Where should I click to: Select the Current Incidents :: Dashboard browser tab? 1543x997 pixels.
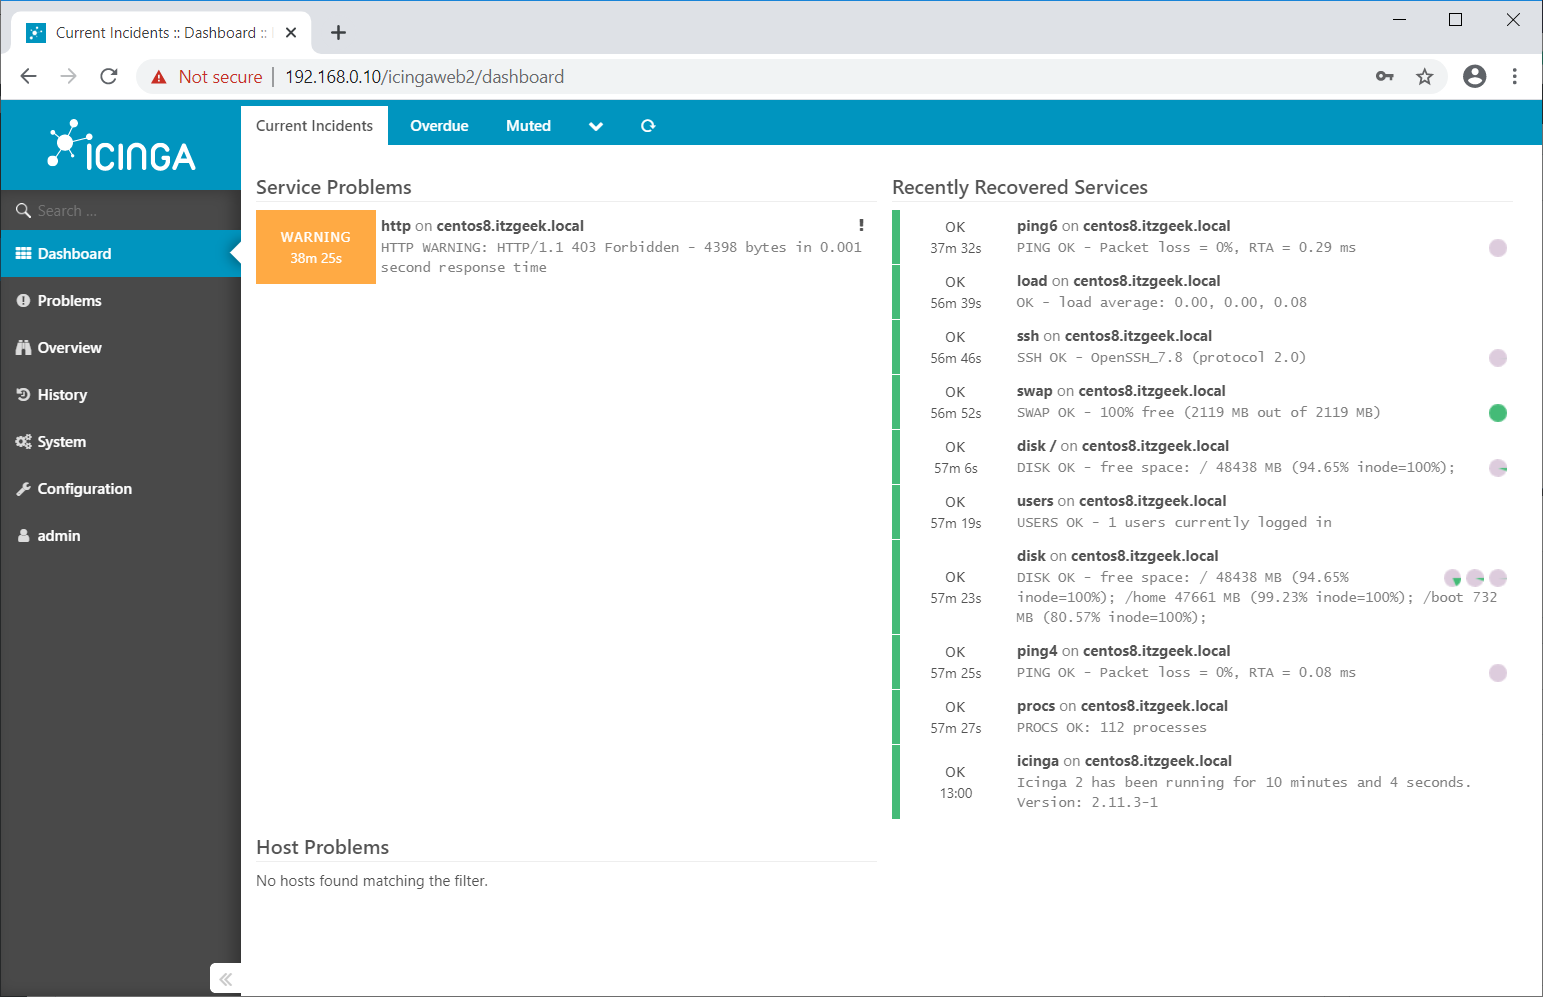pos(160,33)
